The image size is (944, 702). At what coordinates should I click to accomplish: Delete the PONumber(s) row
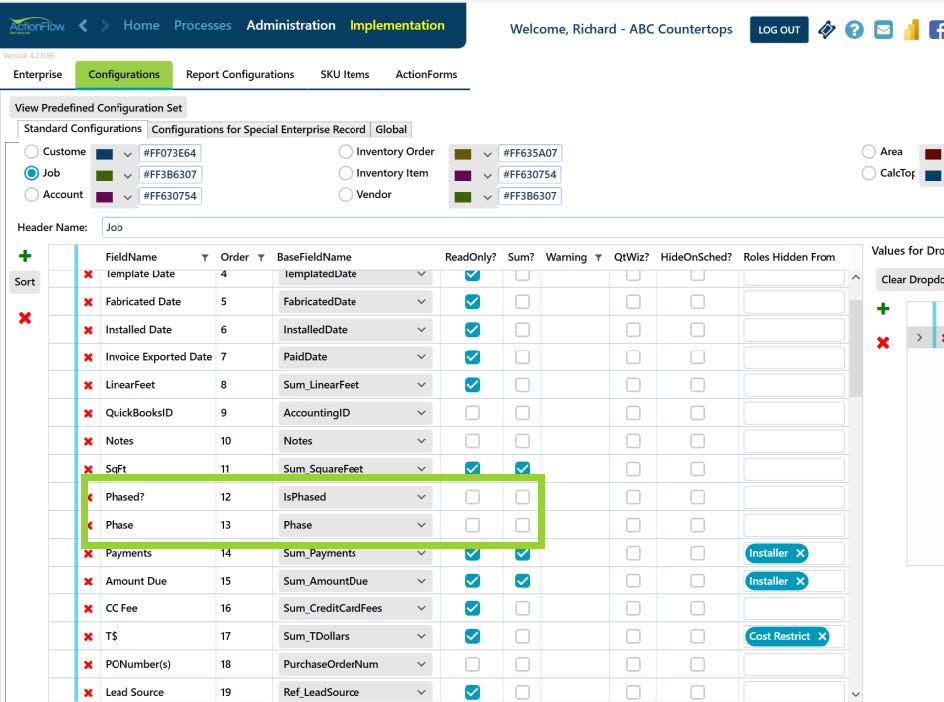pyautogui.click(x=88, y=665)
